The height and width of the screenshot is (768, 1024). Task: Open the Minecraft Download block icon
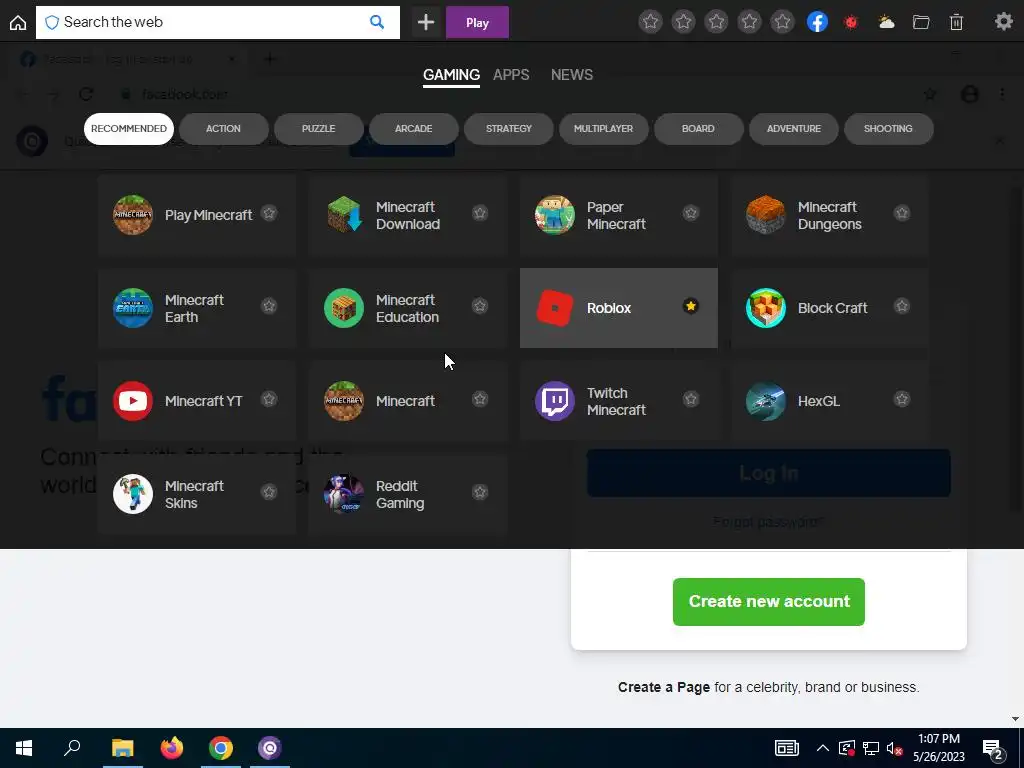tap(344, 215)
